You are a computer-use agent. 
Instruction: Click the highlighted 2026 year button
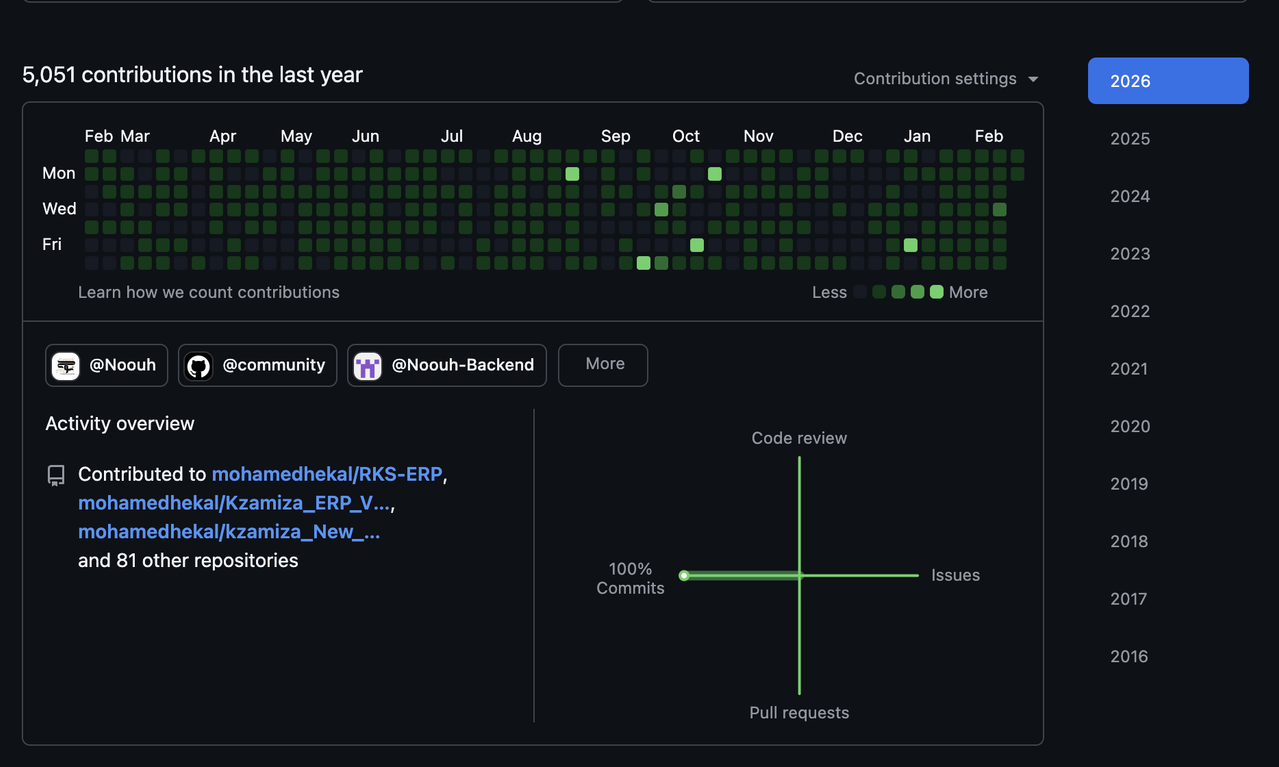pyautogui.click(x=1167, y=80)
